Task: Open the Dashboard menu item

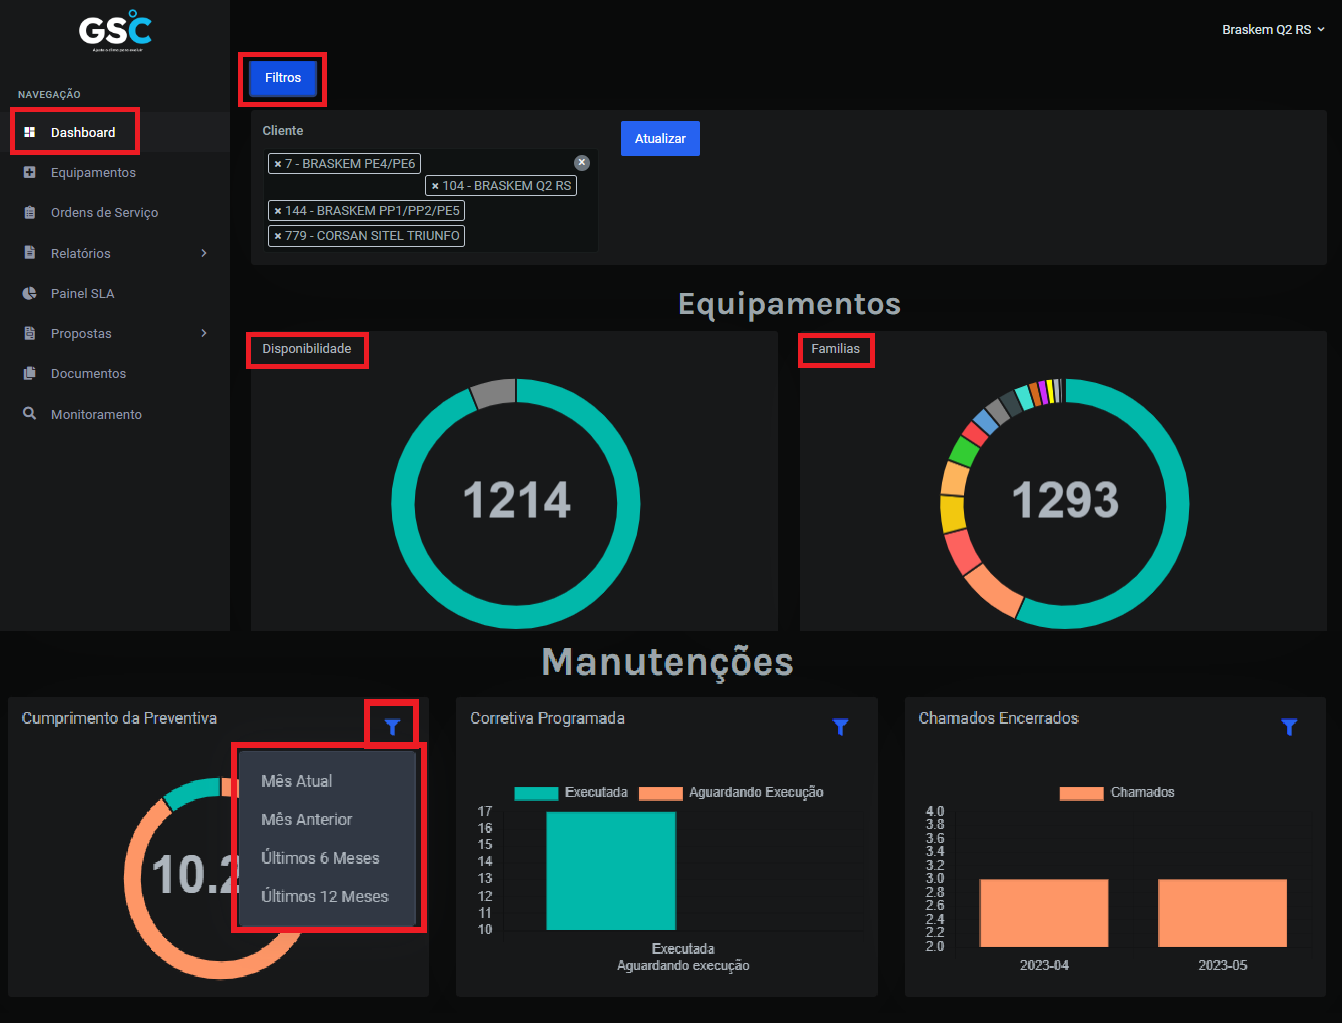Action: [115, 132]
